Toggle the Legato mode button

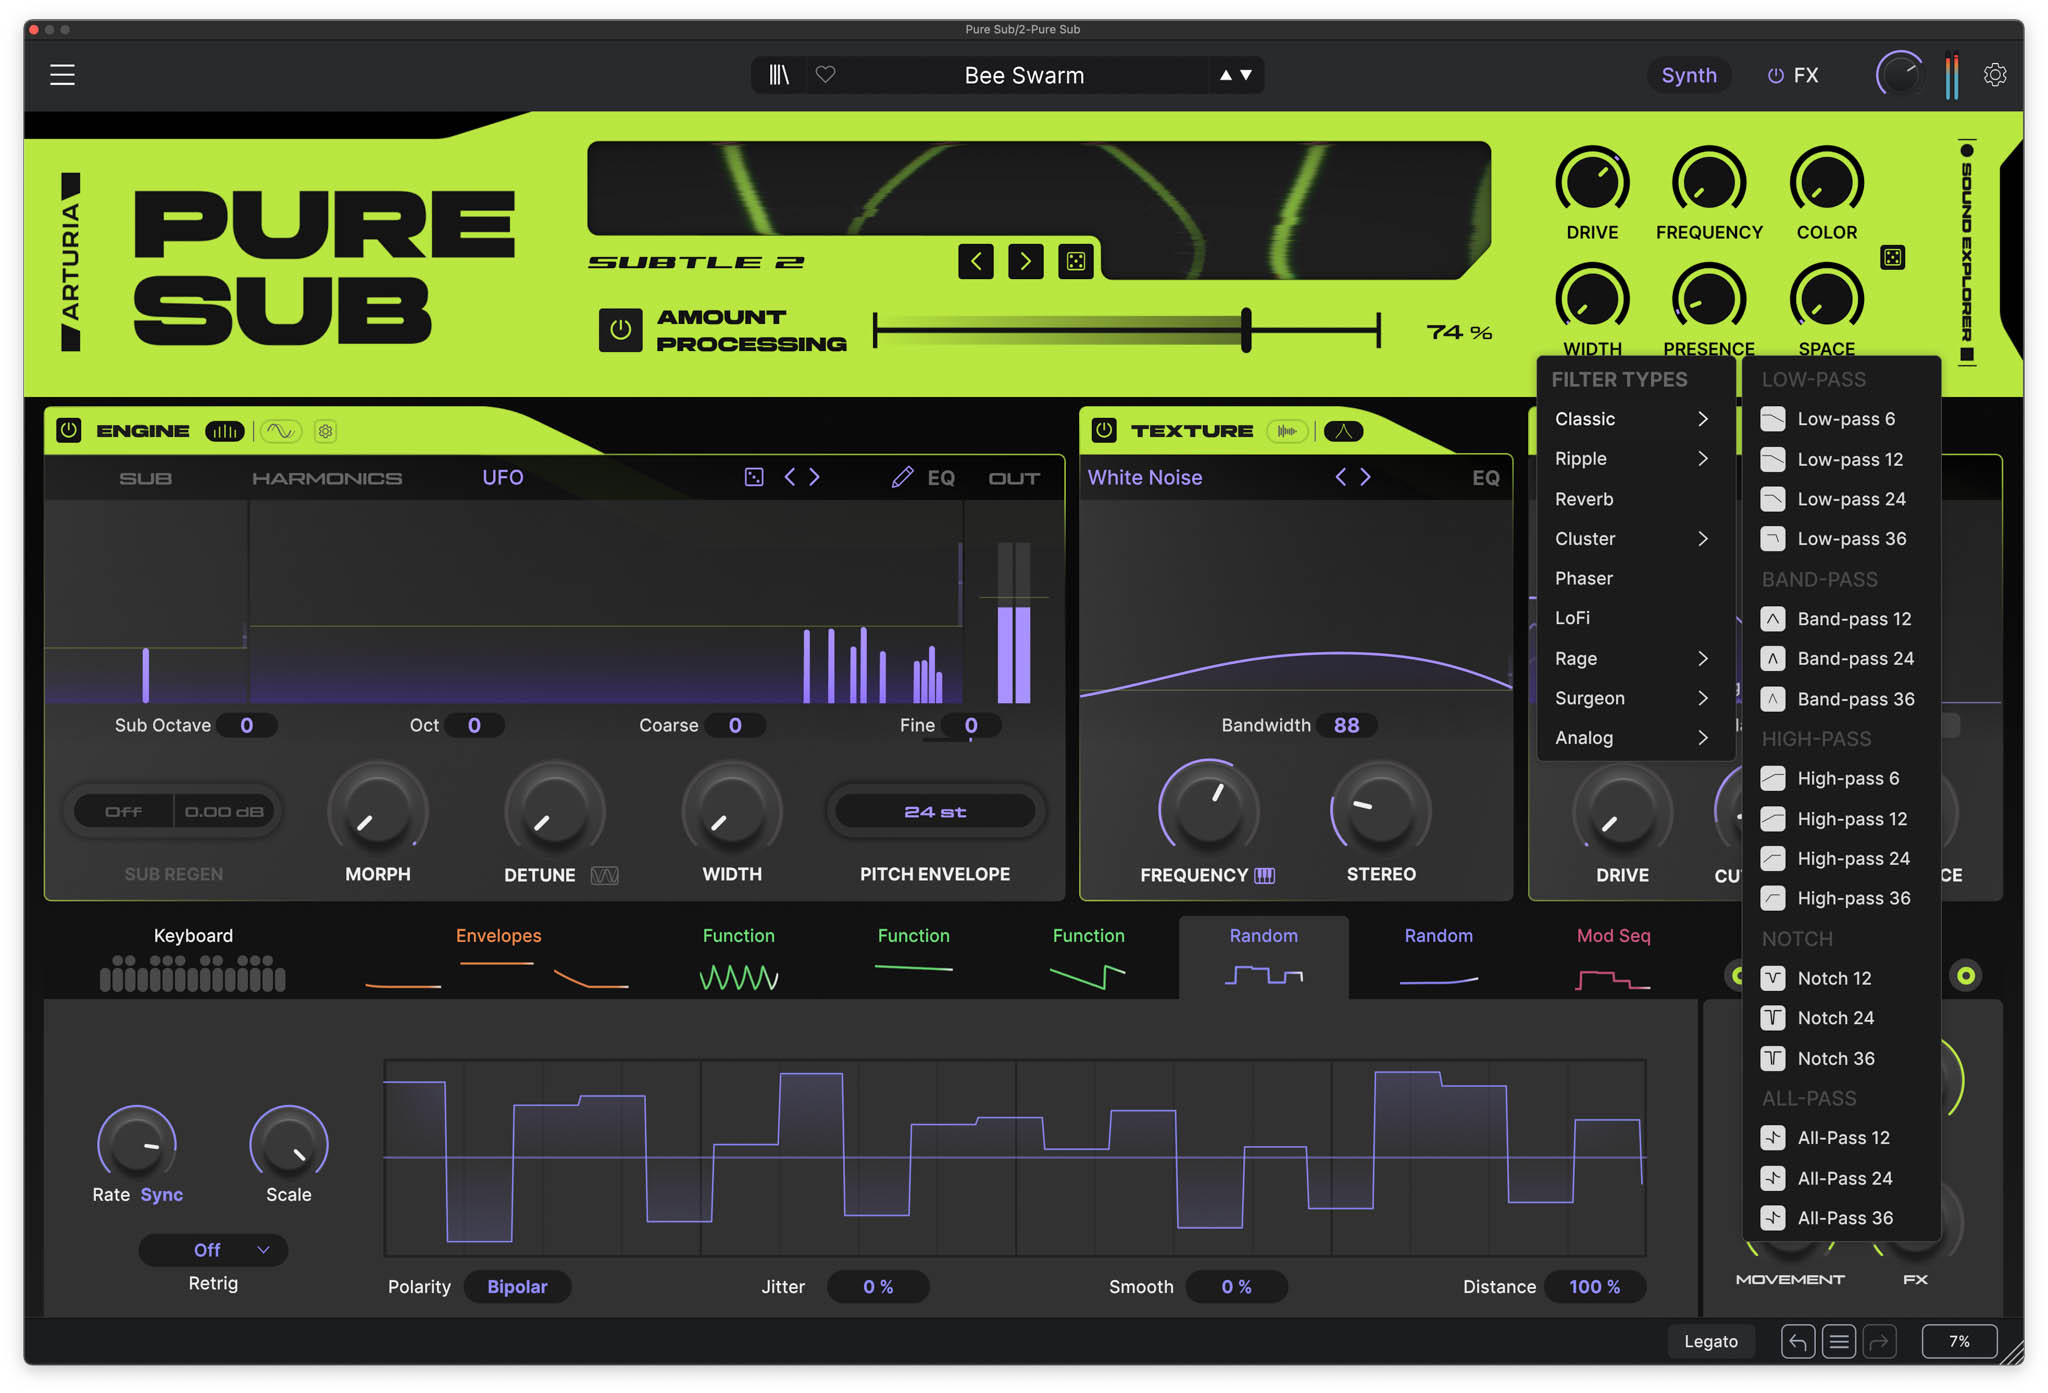pyautogui.click(x=1711, y=1341)
